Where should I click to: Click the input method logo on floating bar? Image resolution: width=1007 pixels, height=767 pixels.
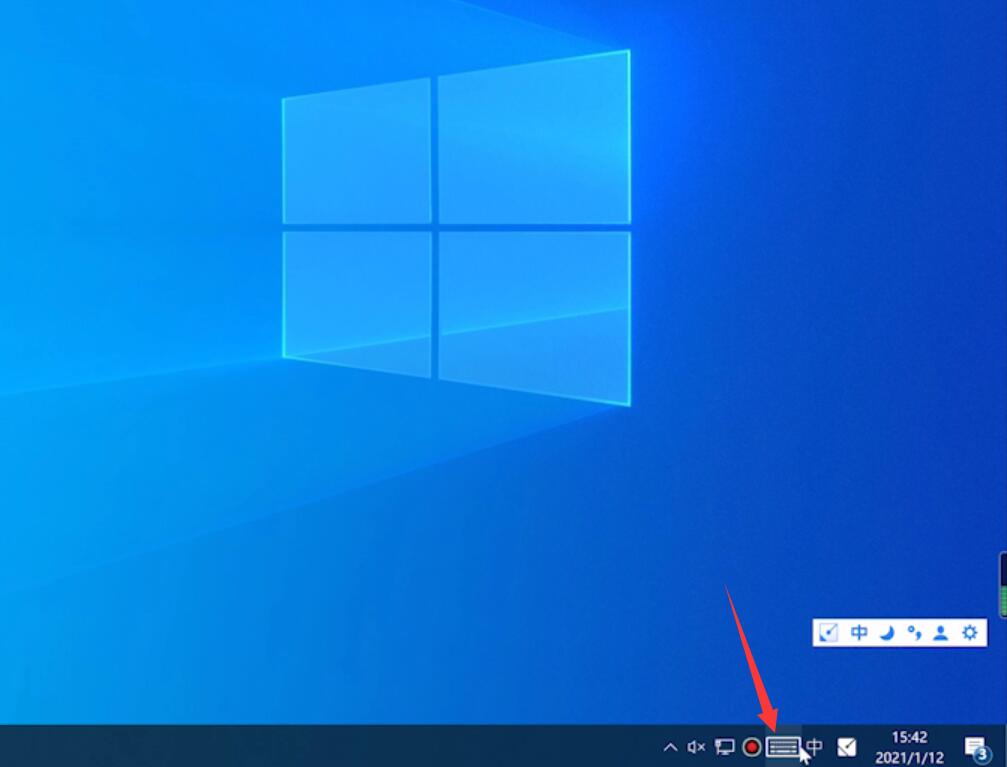tap(828, 633)
